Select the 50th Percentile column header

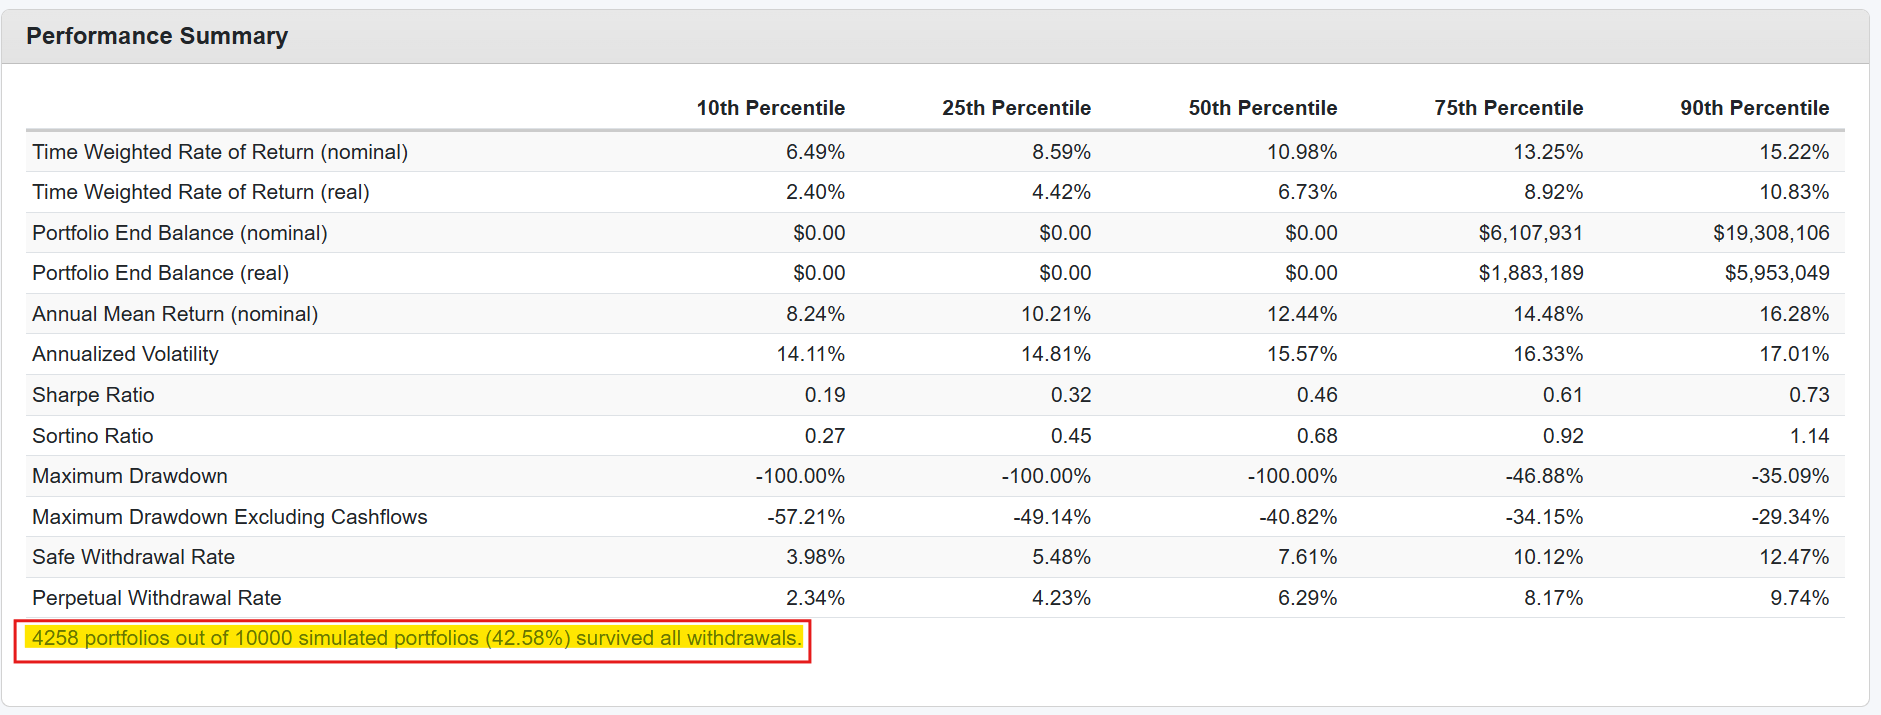click(x=1262, y=108)
